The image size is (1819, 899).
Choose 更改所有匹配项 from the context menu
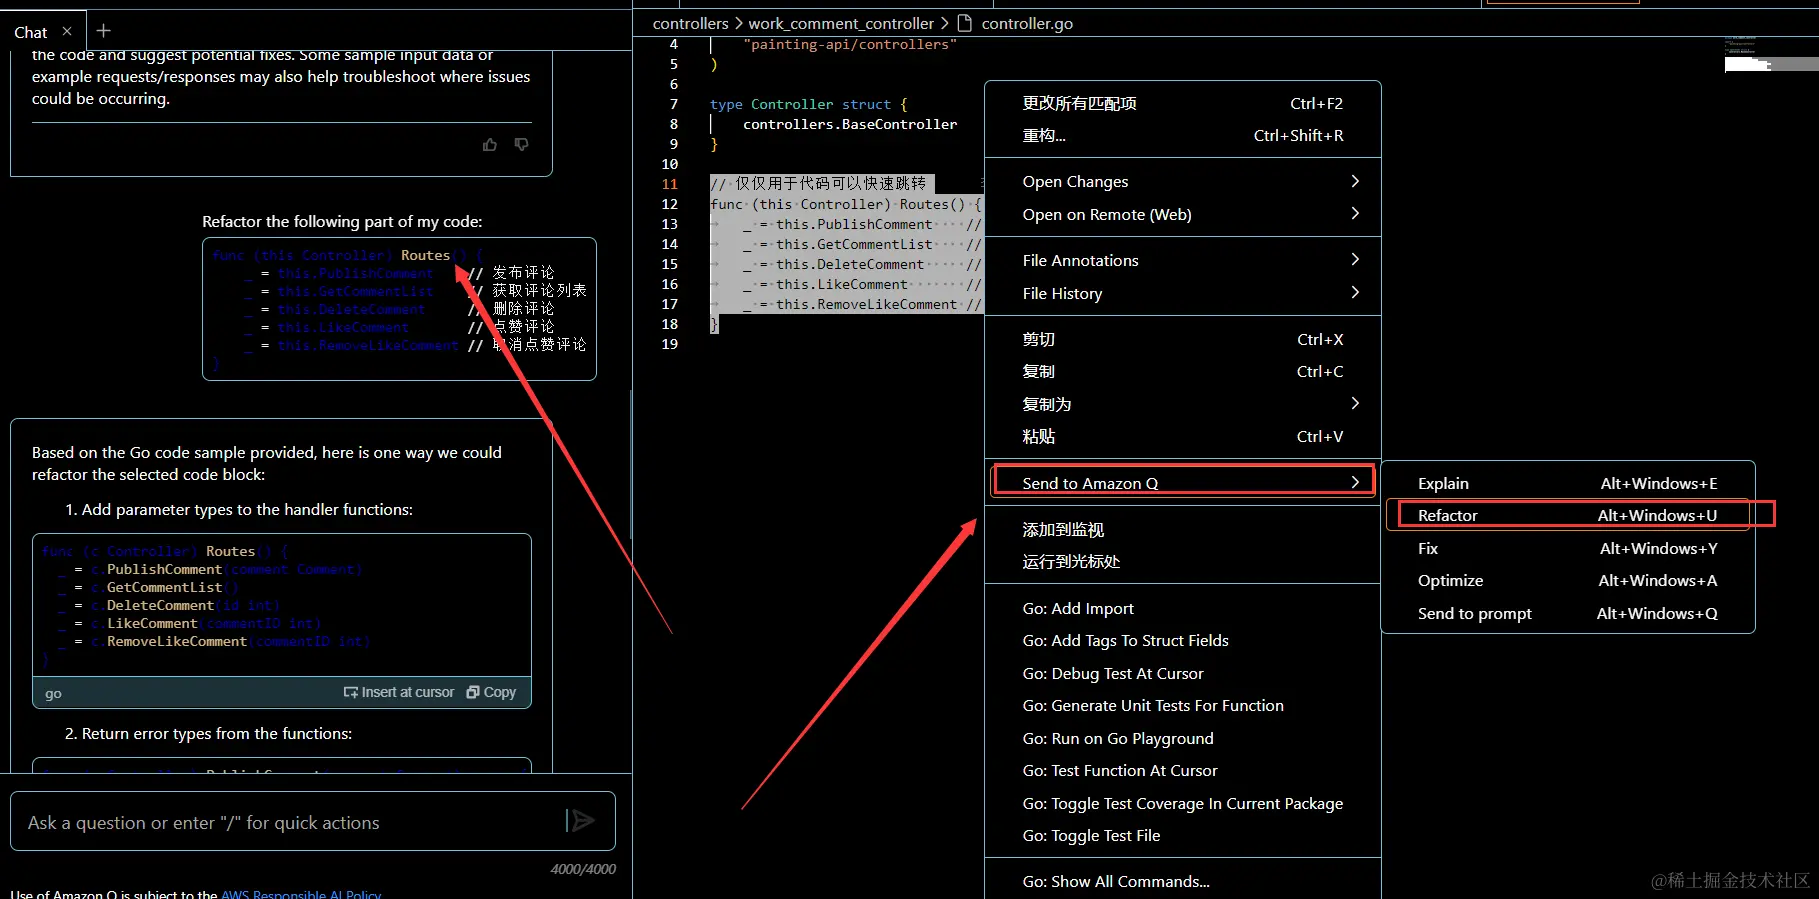pos(1183,104)
